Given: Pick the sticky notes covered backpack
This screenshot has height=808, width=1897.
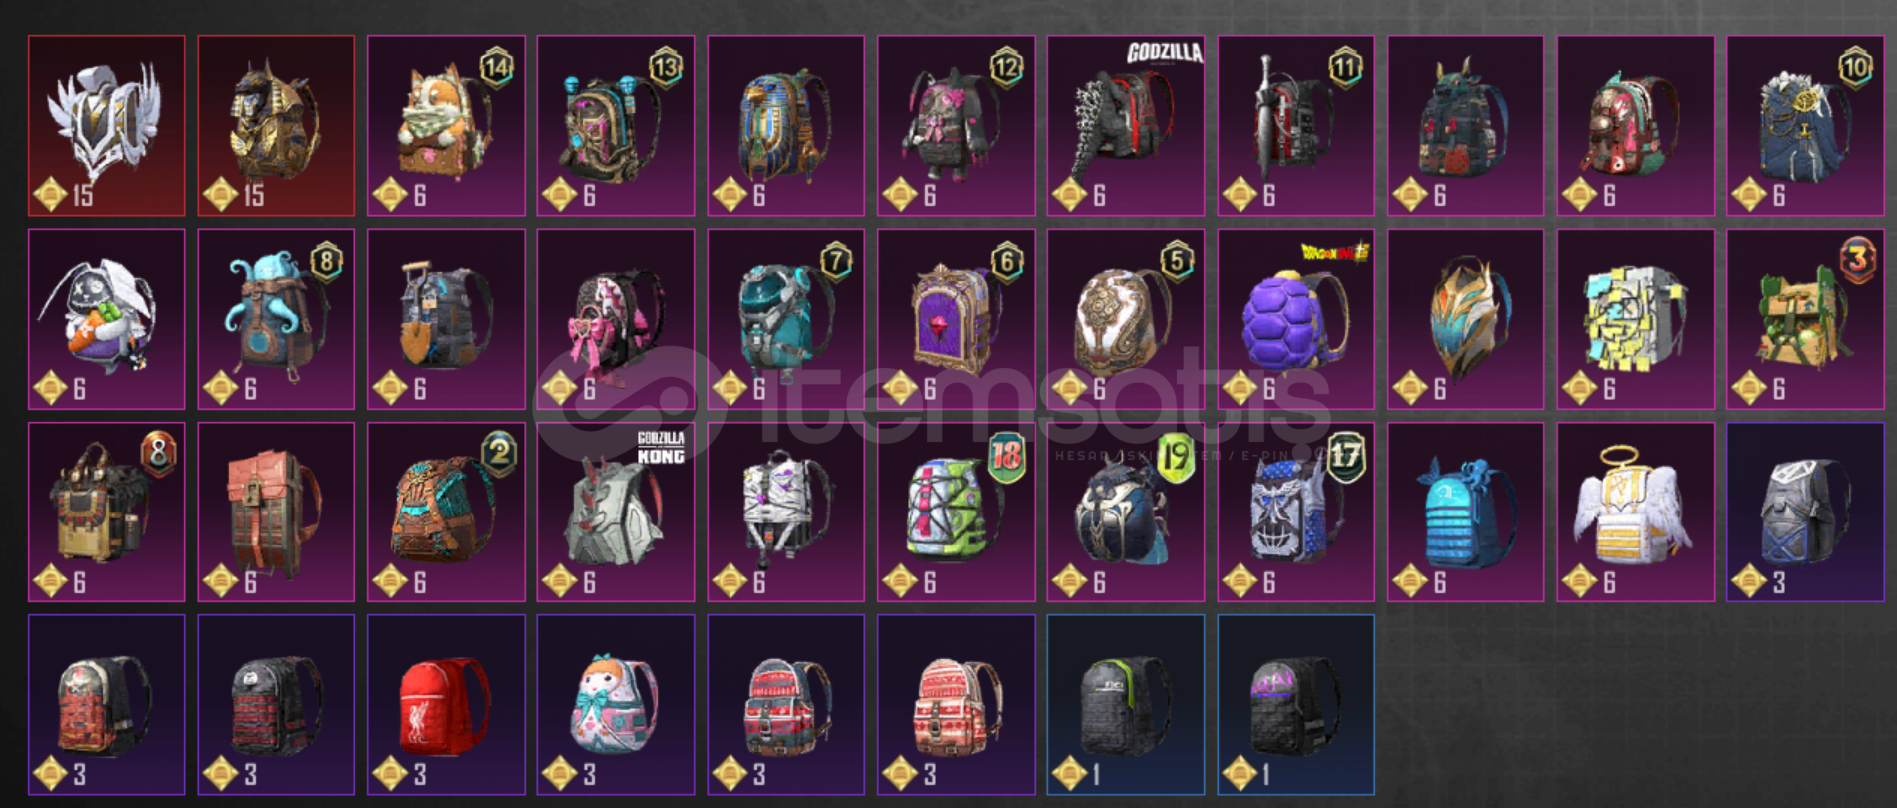Looking at the screenshot, I should (1636, 319).
